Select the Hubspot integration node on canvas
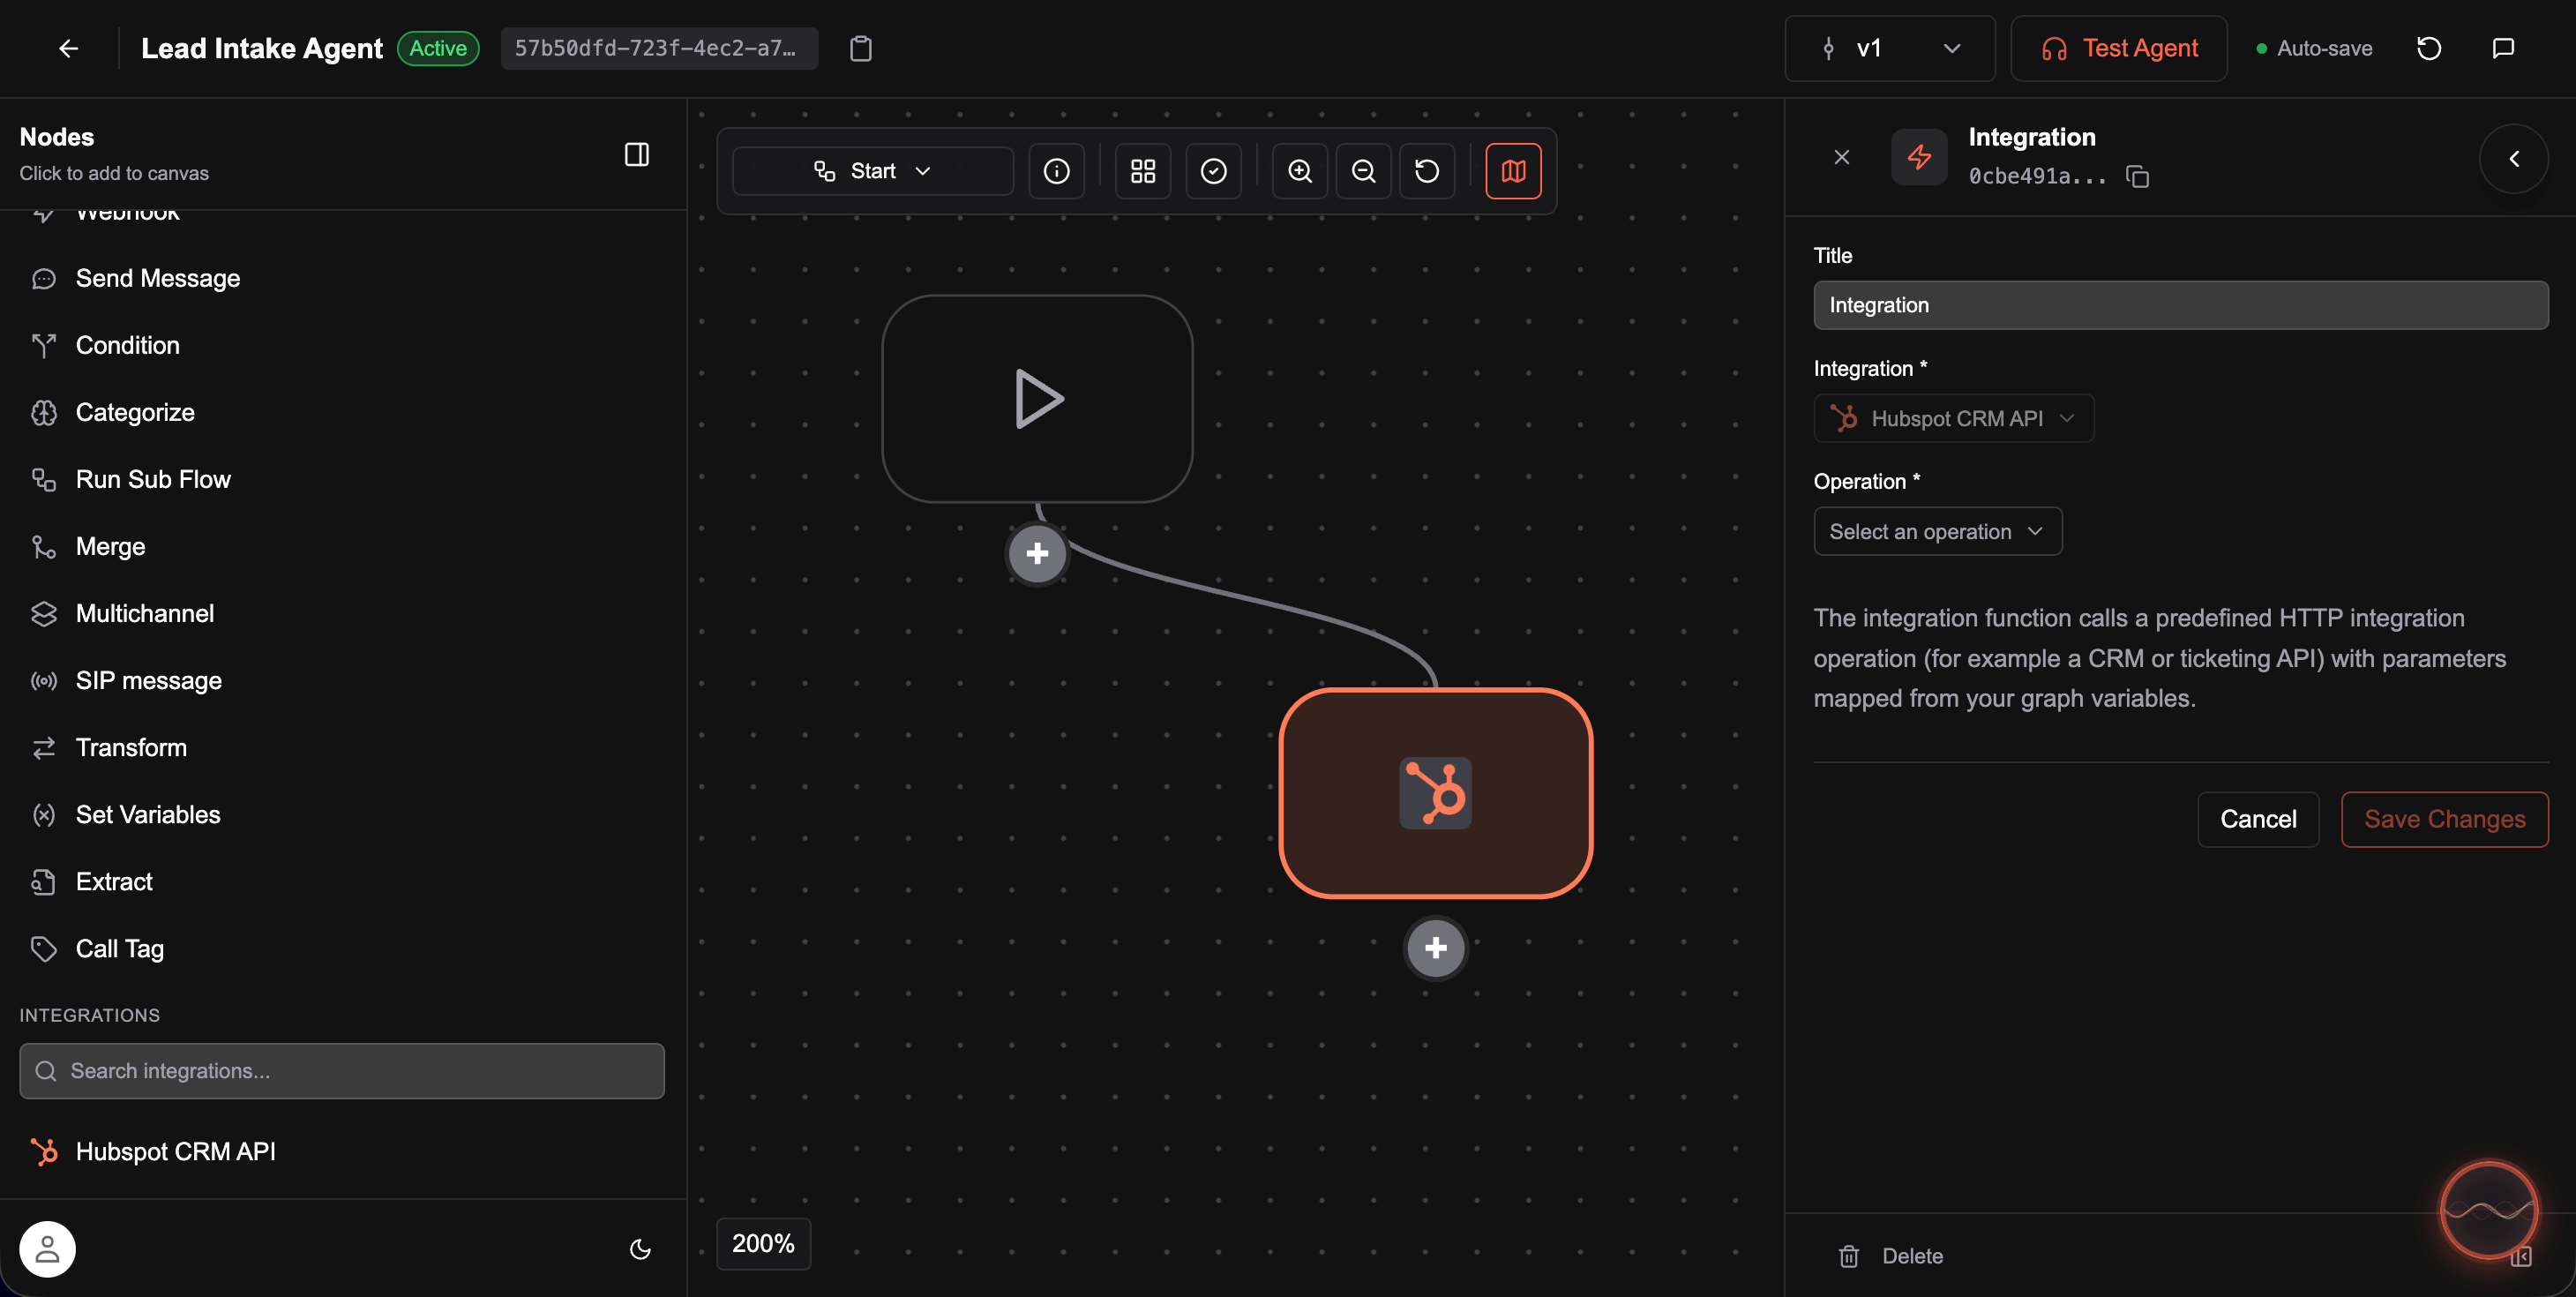Viewport: 2576px width, 1297px height. point(1435,793)
